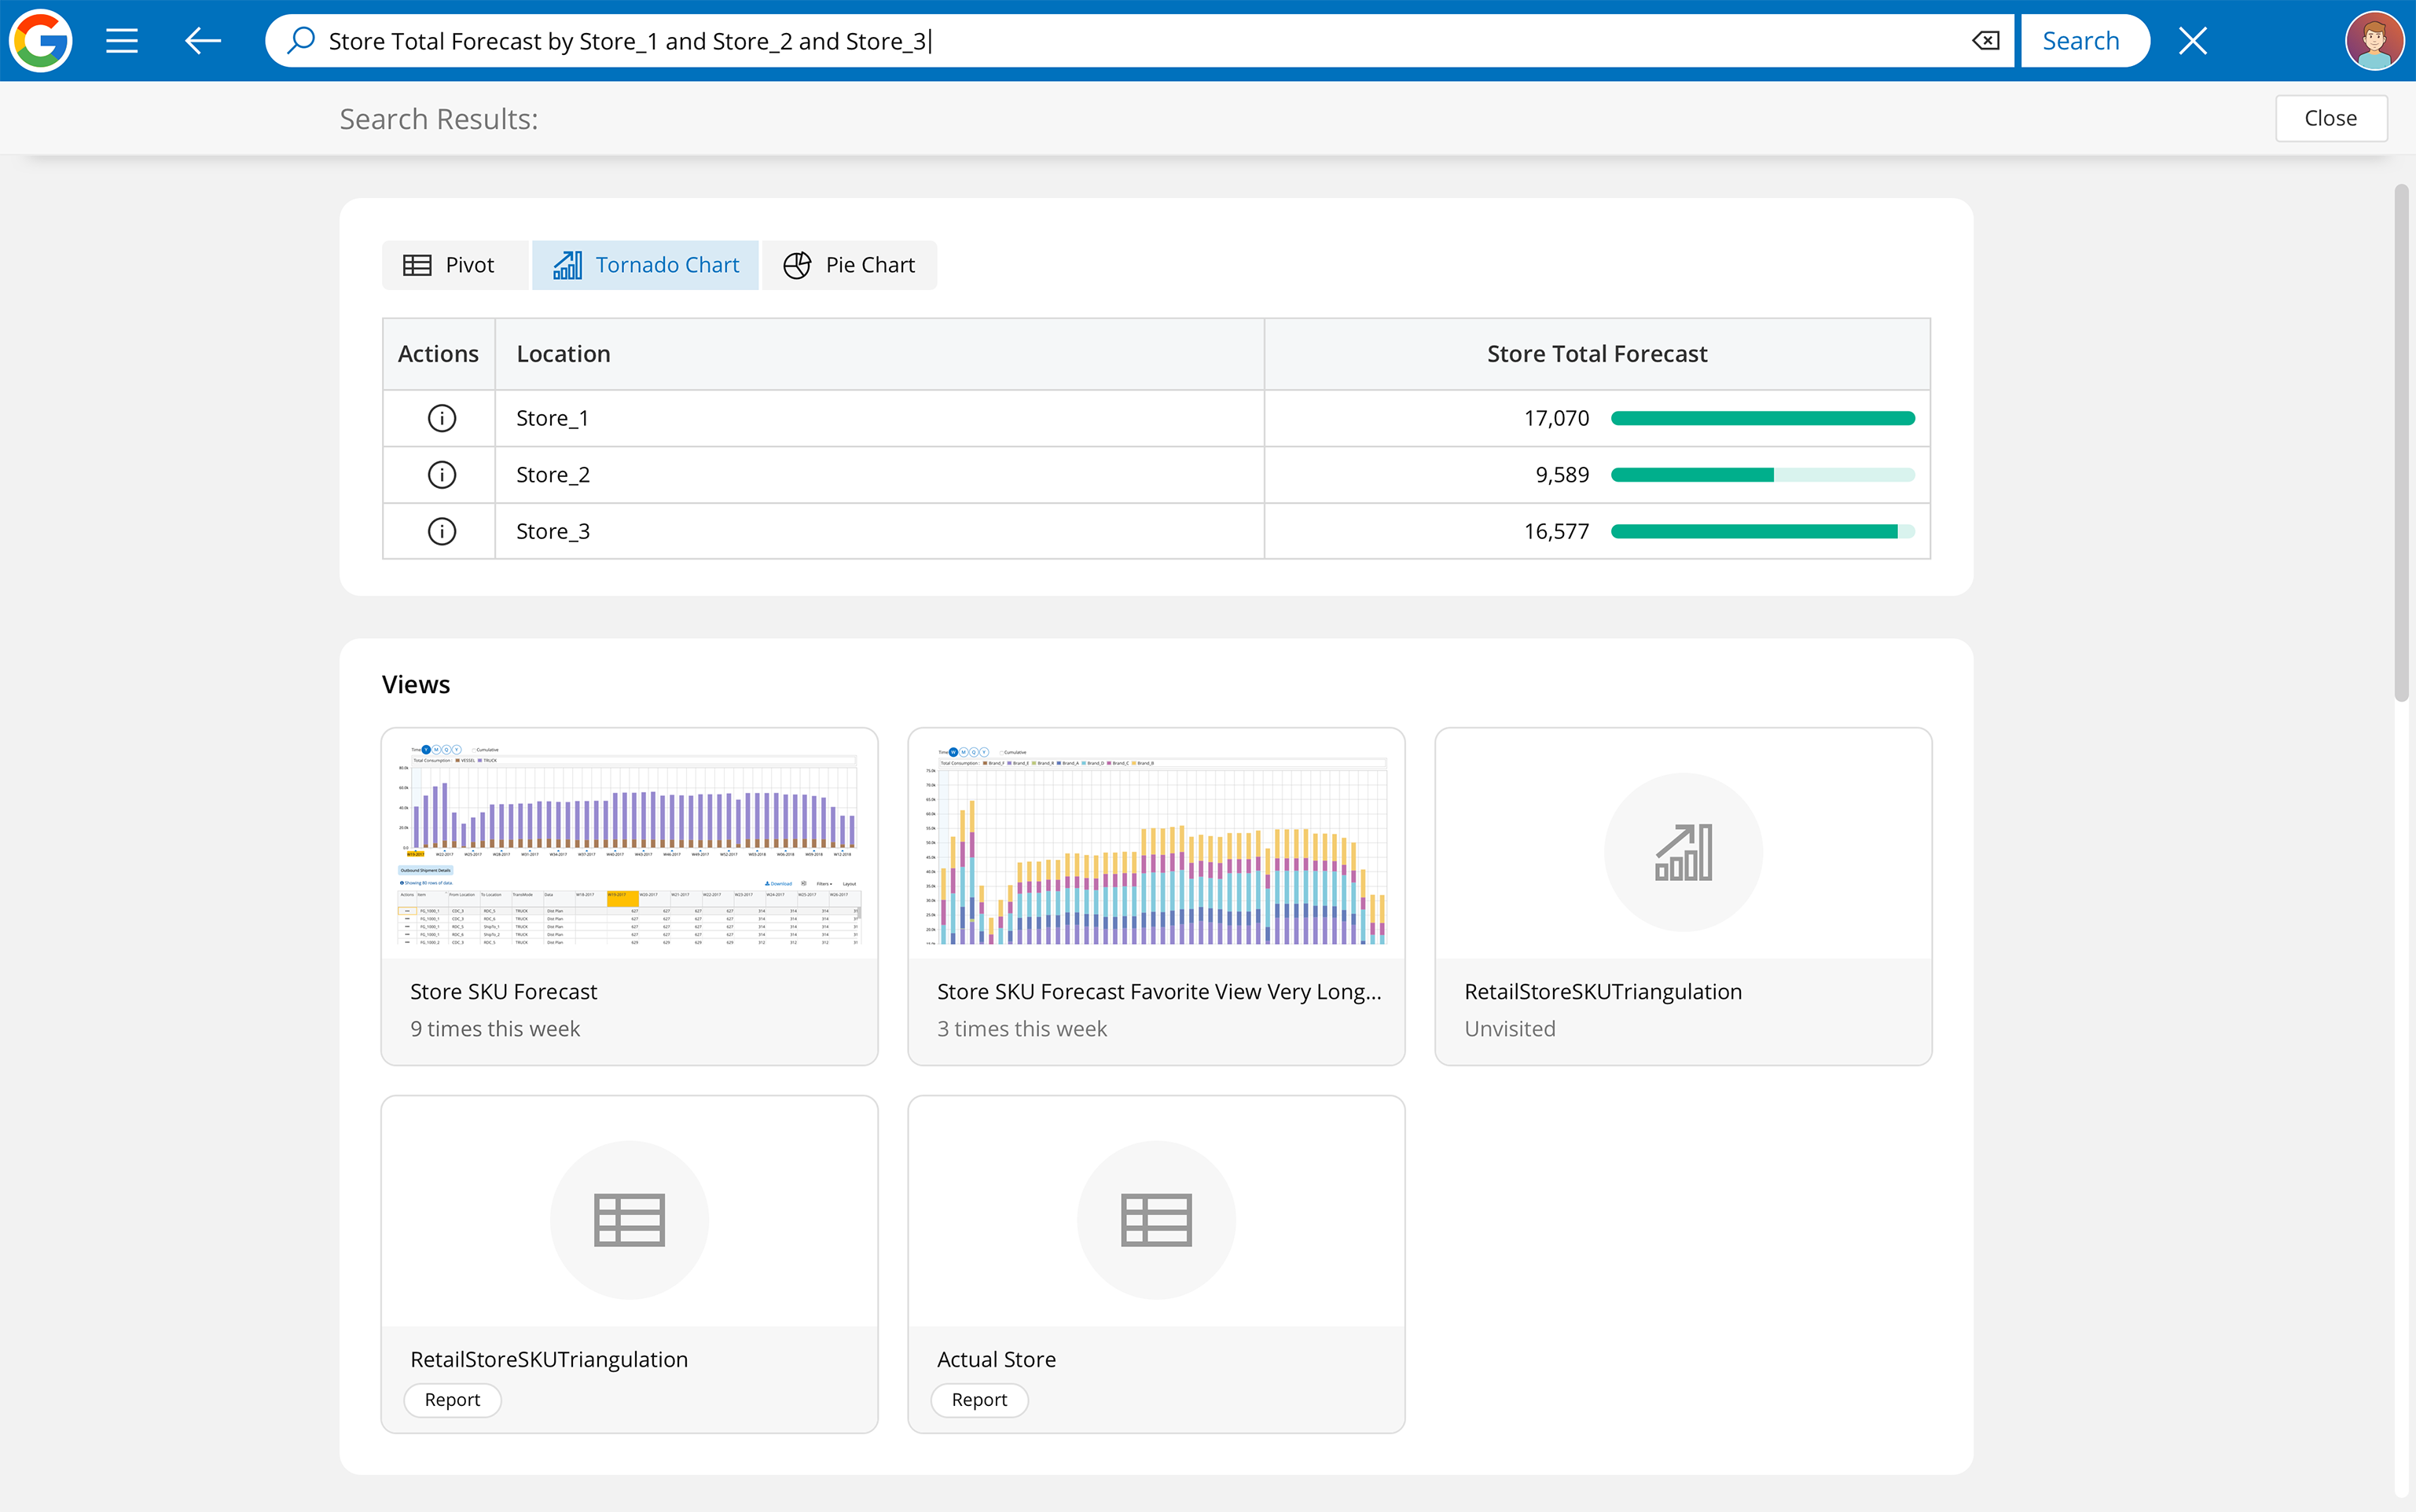
Task: Click the Views section heading
Action: coord(416,684)
